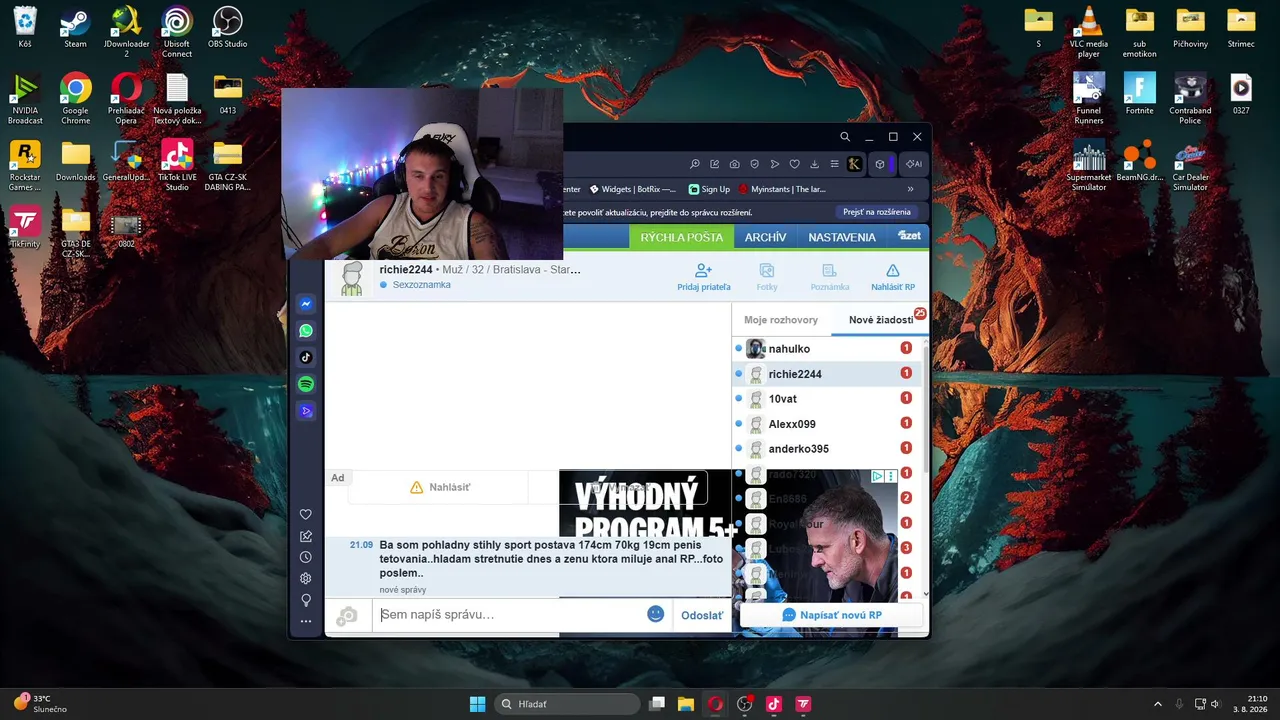The image size is (1280, 720).
Task: Click the Nahlásiť RP warning icon
Action: [893, 270]
